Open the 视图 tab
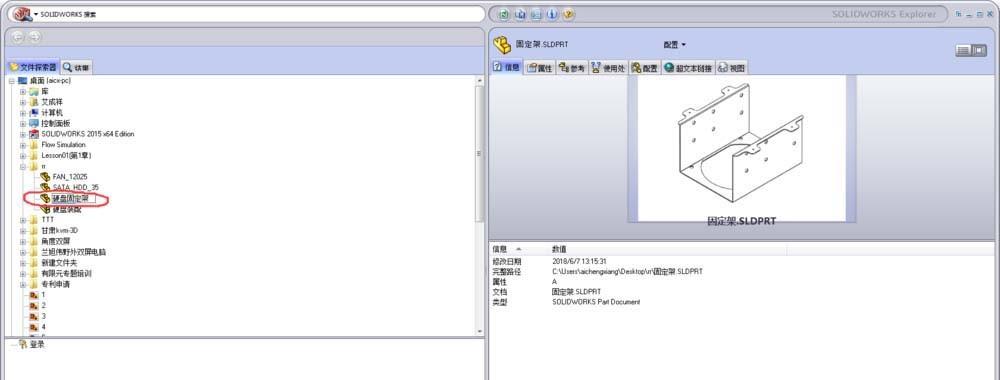Viewport: 1000px width, 380px height. pos(731,68)
